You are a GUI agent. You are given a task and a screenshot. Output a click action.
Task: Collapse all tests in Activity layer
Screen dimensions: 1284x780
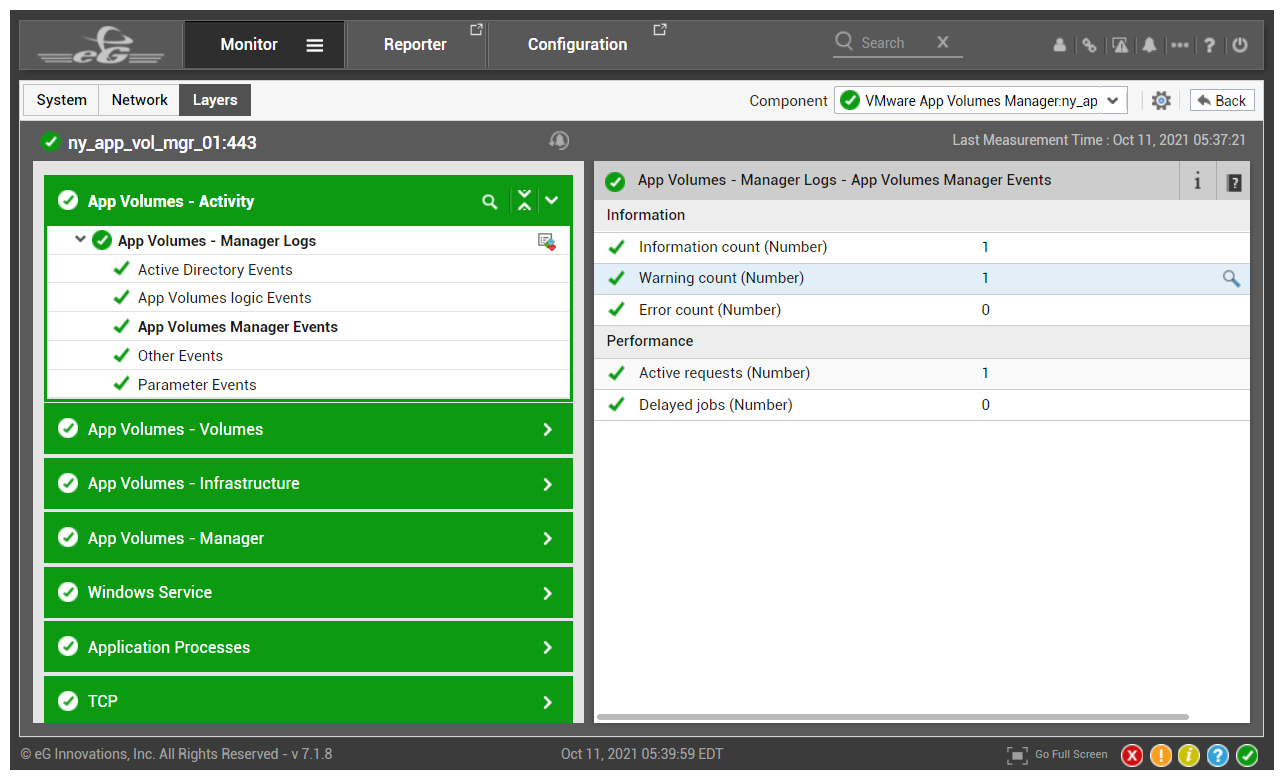(524, 201)
